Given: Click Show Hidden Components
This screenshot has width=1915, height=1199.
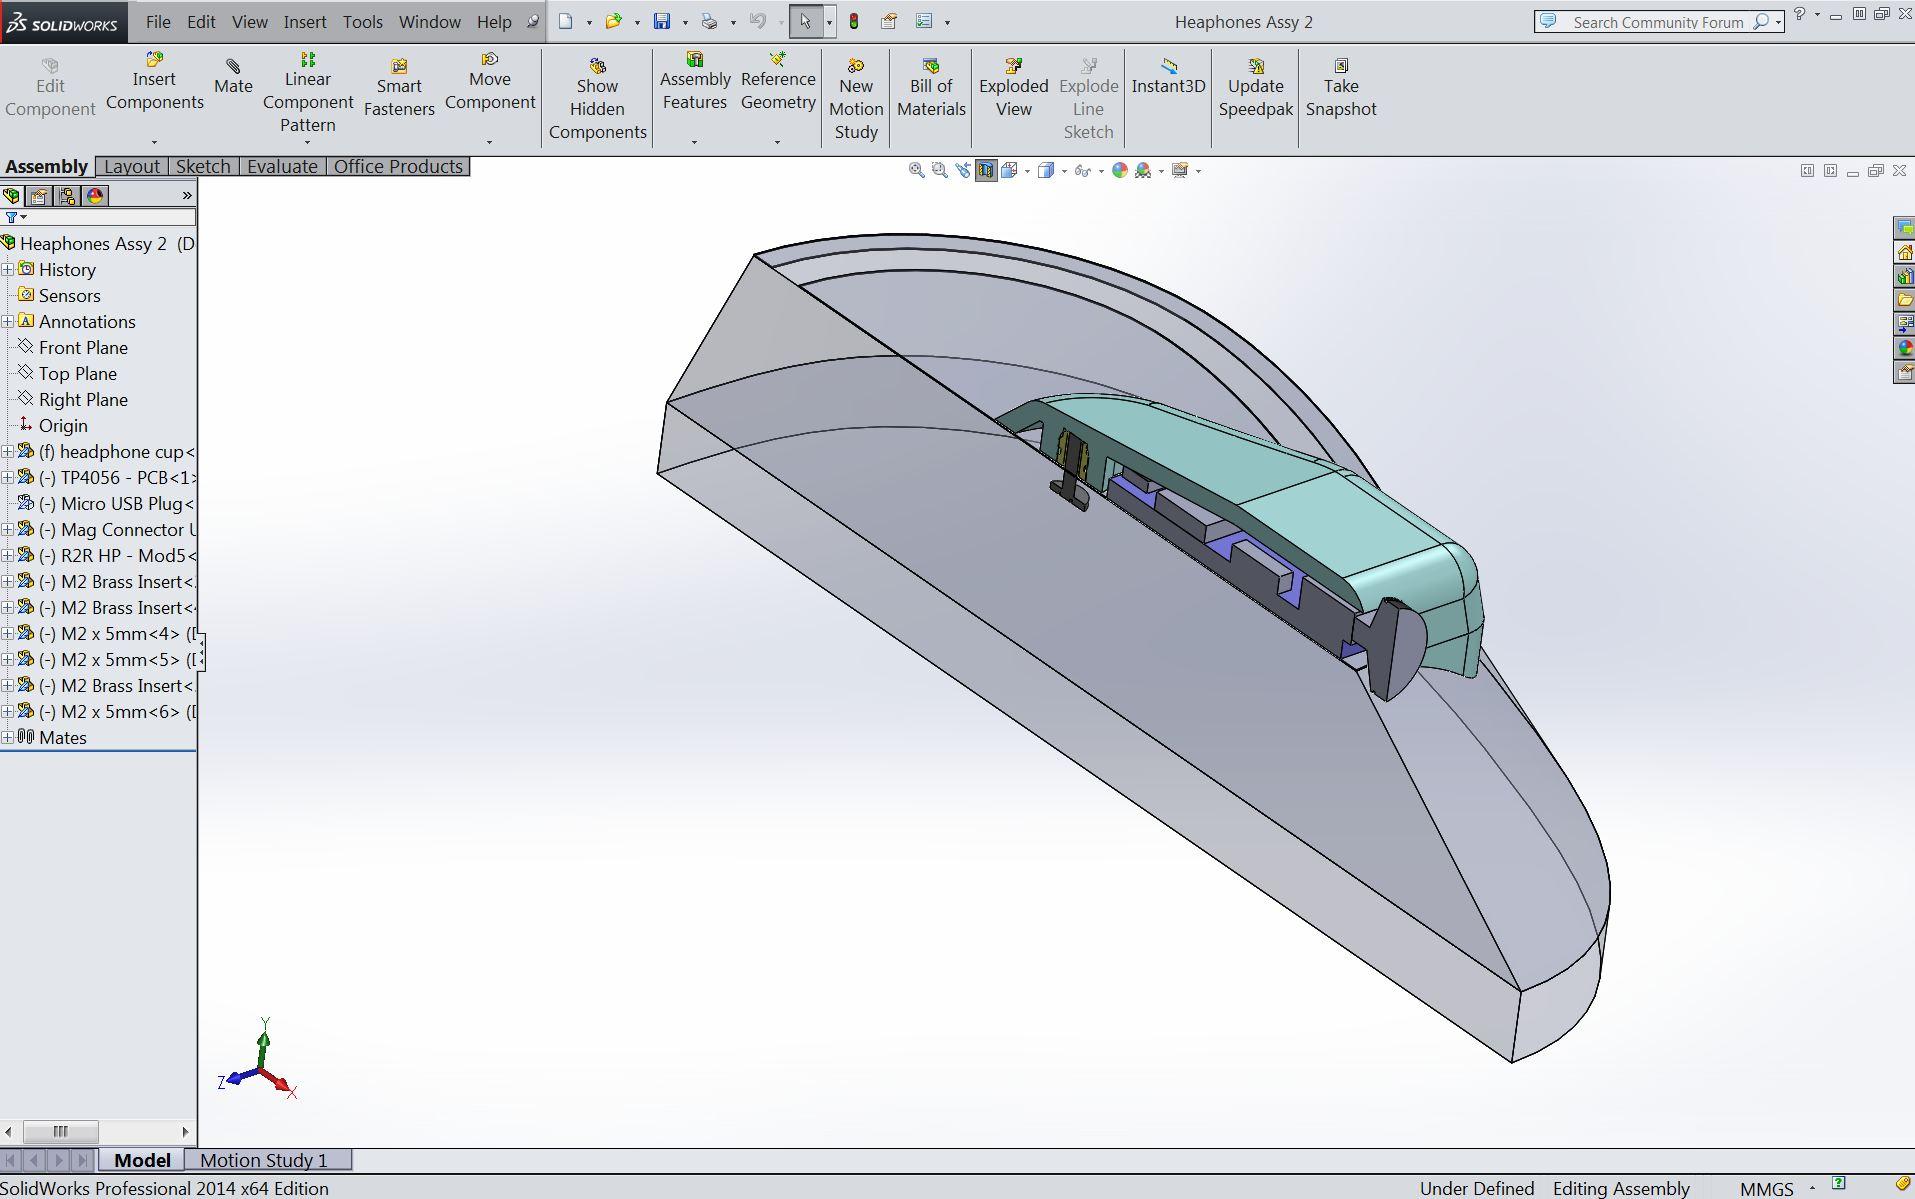Looking at the screenshot, I should click(x=597, y=98).
